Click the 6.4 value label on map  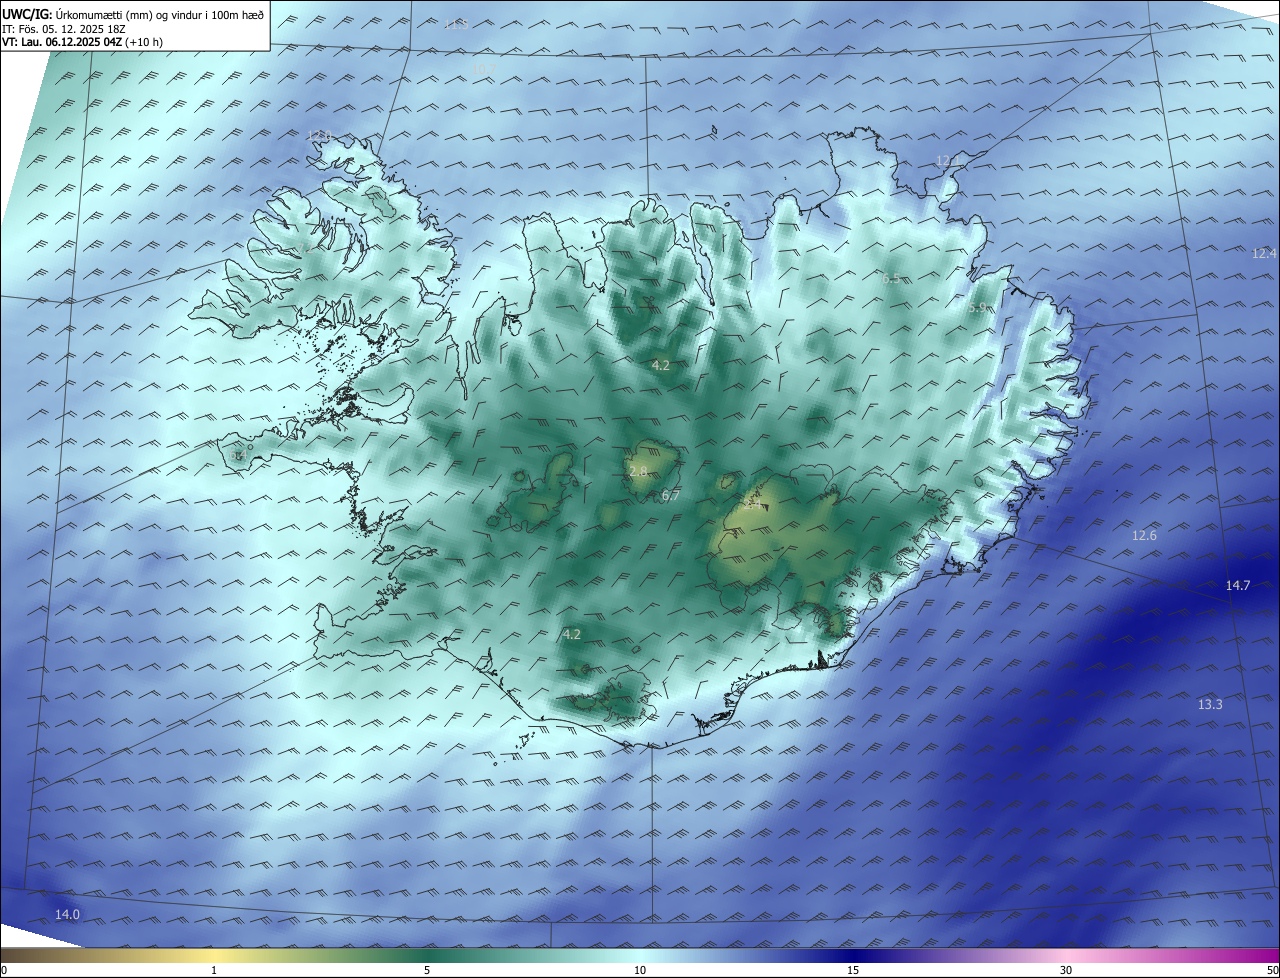(x=238, y=455)
